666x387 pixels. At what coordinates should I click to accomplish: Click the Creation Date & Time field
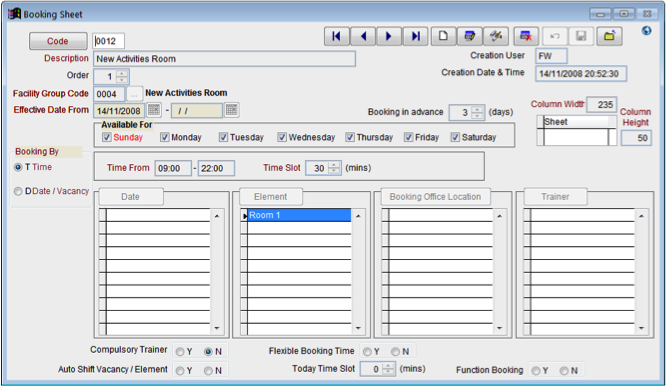(x=581, y=73)
